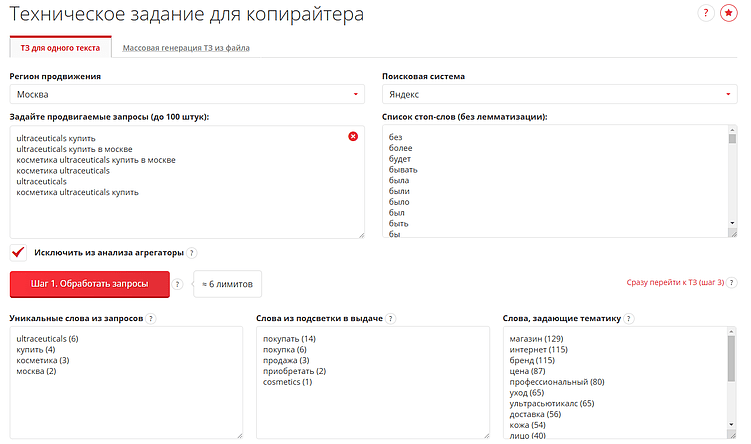Click highlight word 'покупать (14)'

coord(289,339)
